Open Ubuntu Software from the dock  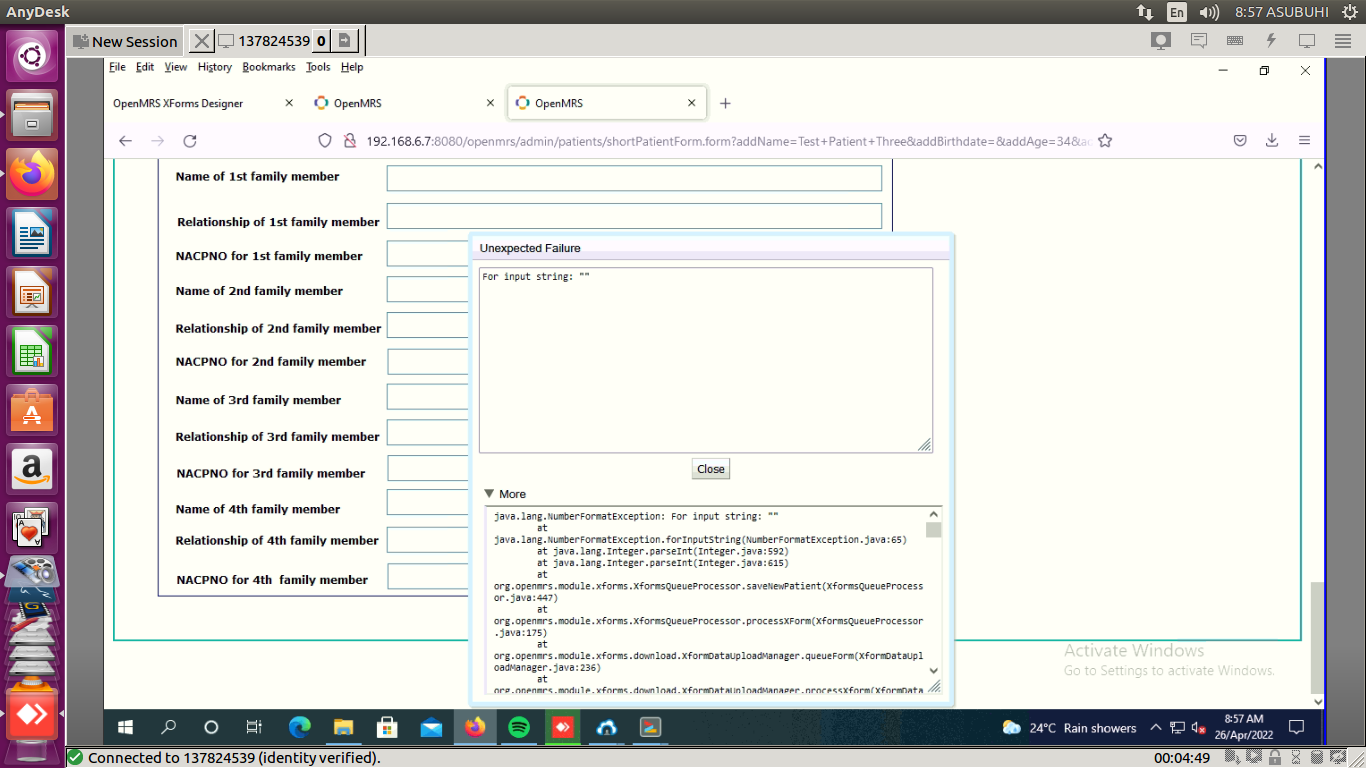[x=33, y=409]
